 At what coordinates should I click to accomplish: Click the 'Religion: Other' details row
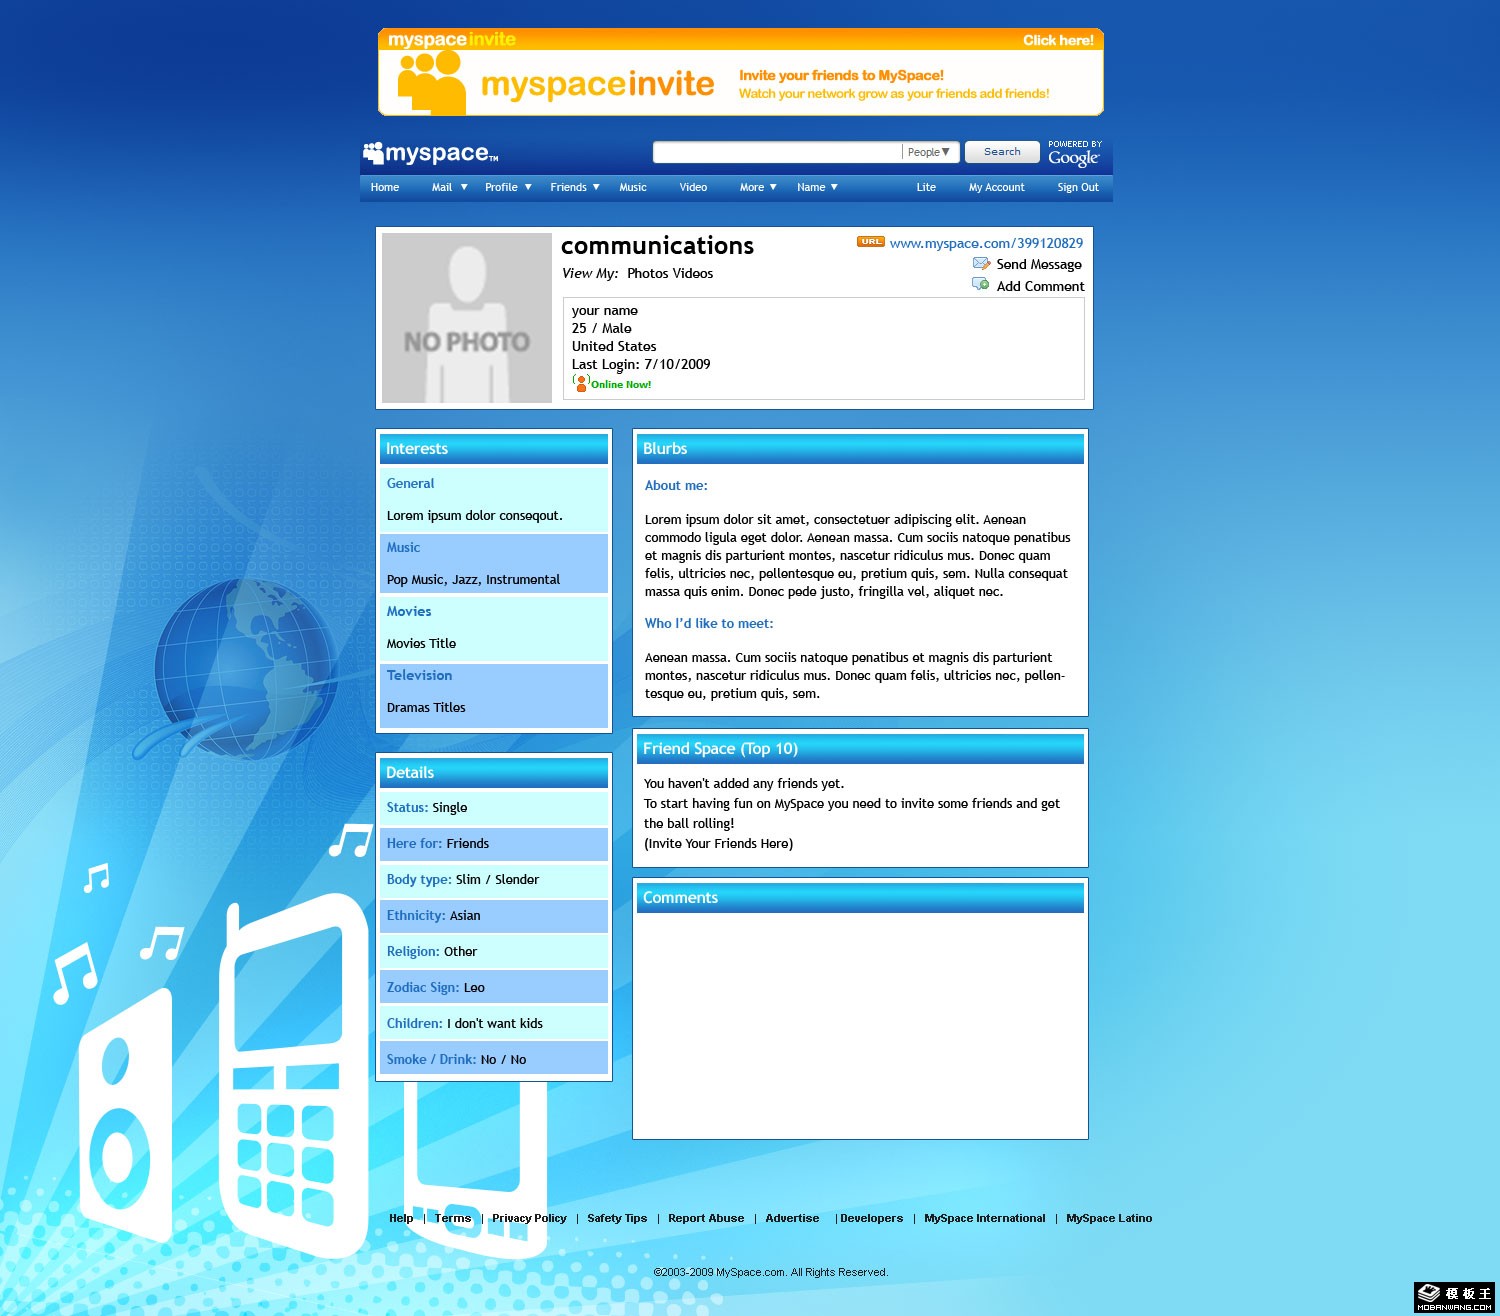pos(494,952)
